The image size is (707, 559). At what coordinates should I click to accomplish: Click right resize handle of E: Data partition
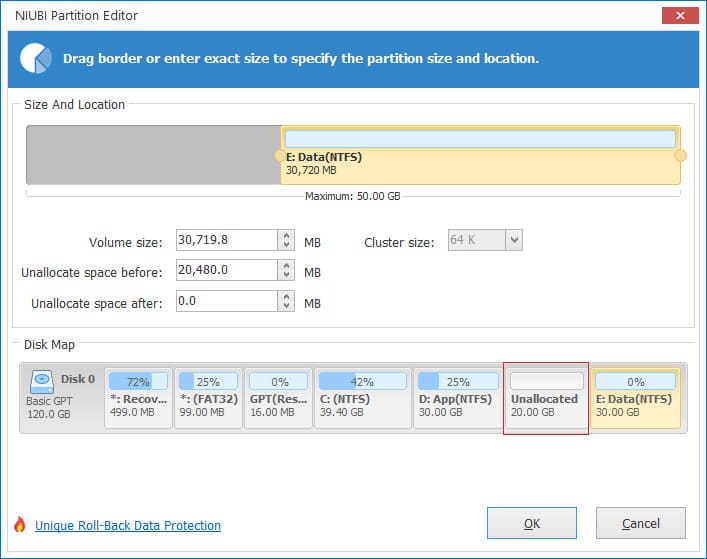(x=681, y=156)
